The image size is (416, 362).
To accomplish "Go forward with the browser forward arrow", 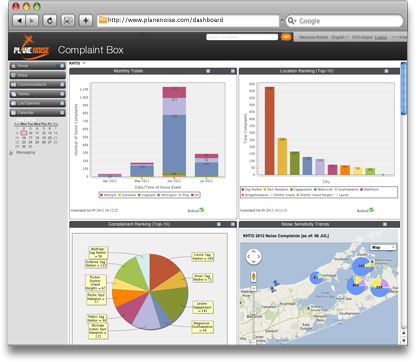I will pyautogui.click(x=32, y=21).
